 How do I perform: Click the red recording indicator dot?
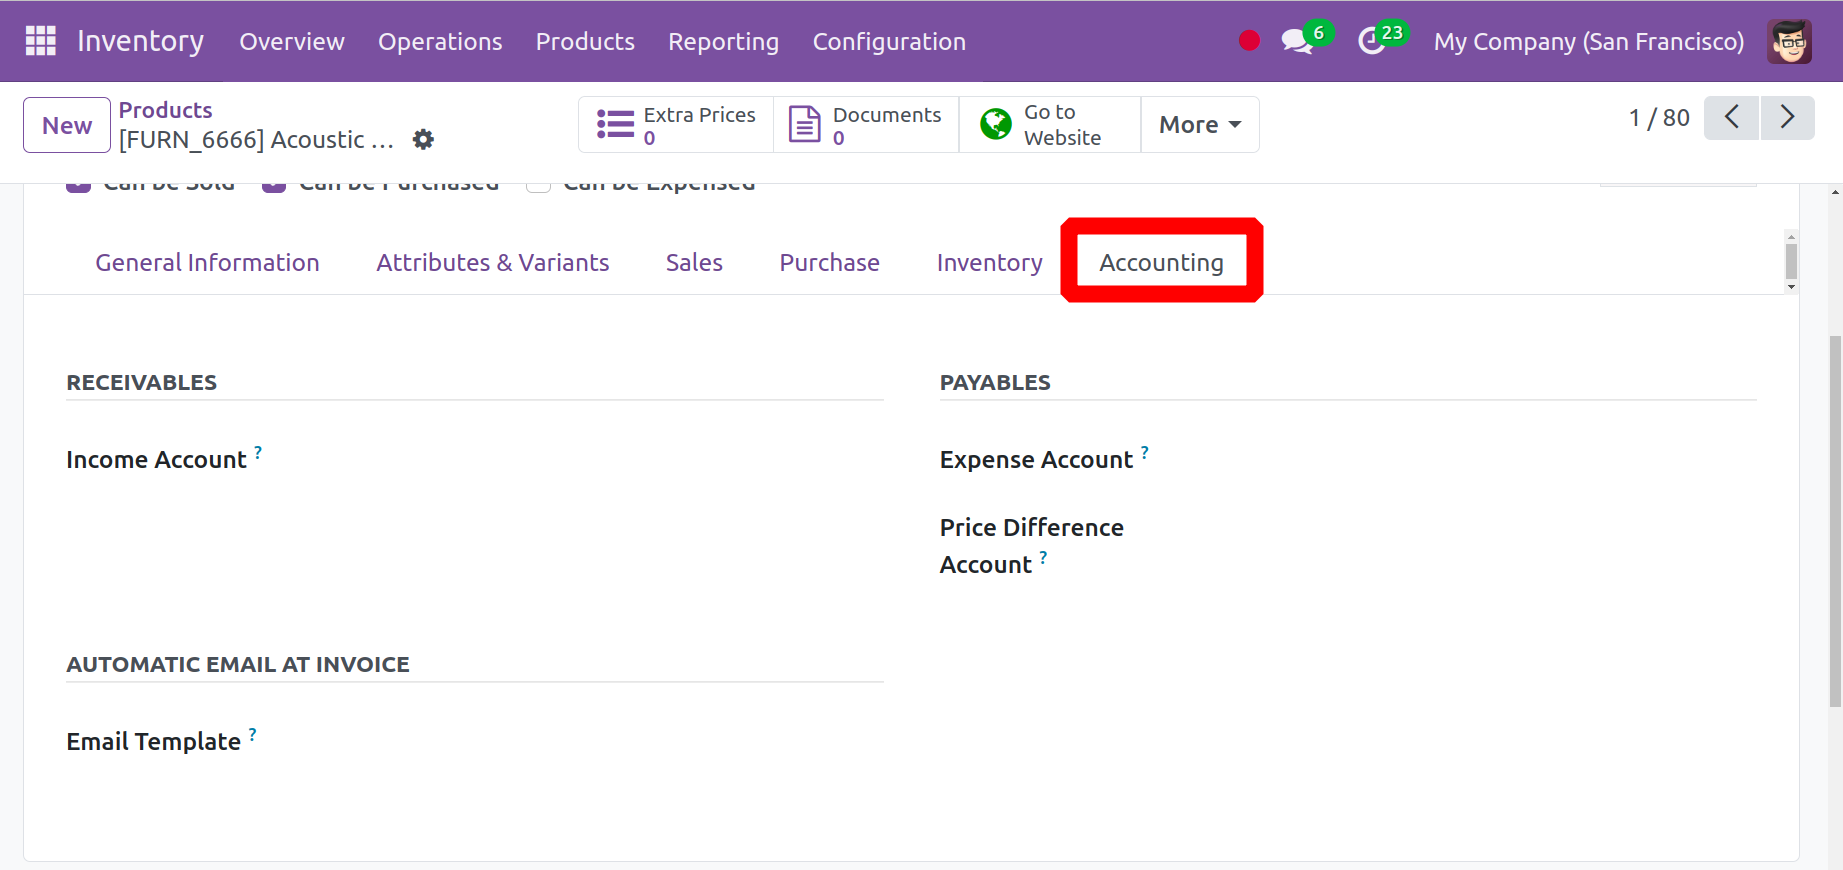1249,40
